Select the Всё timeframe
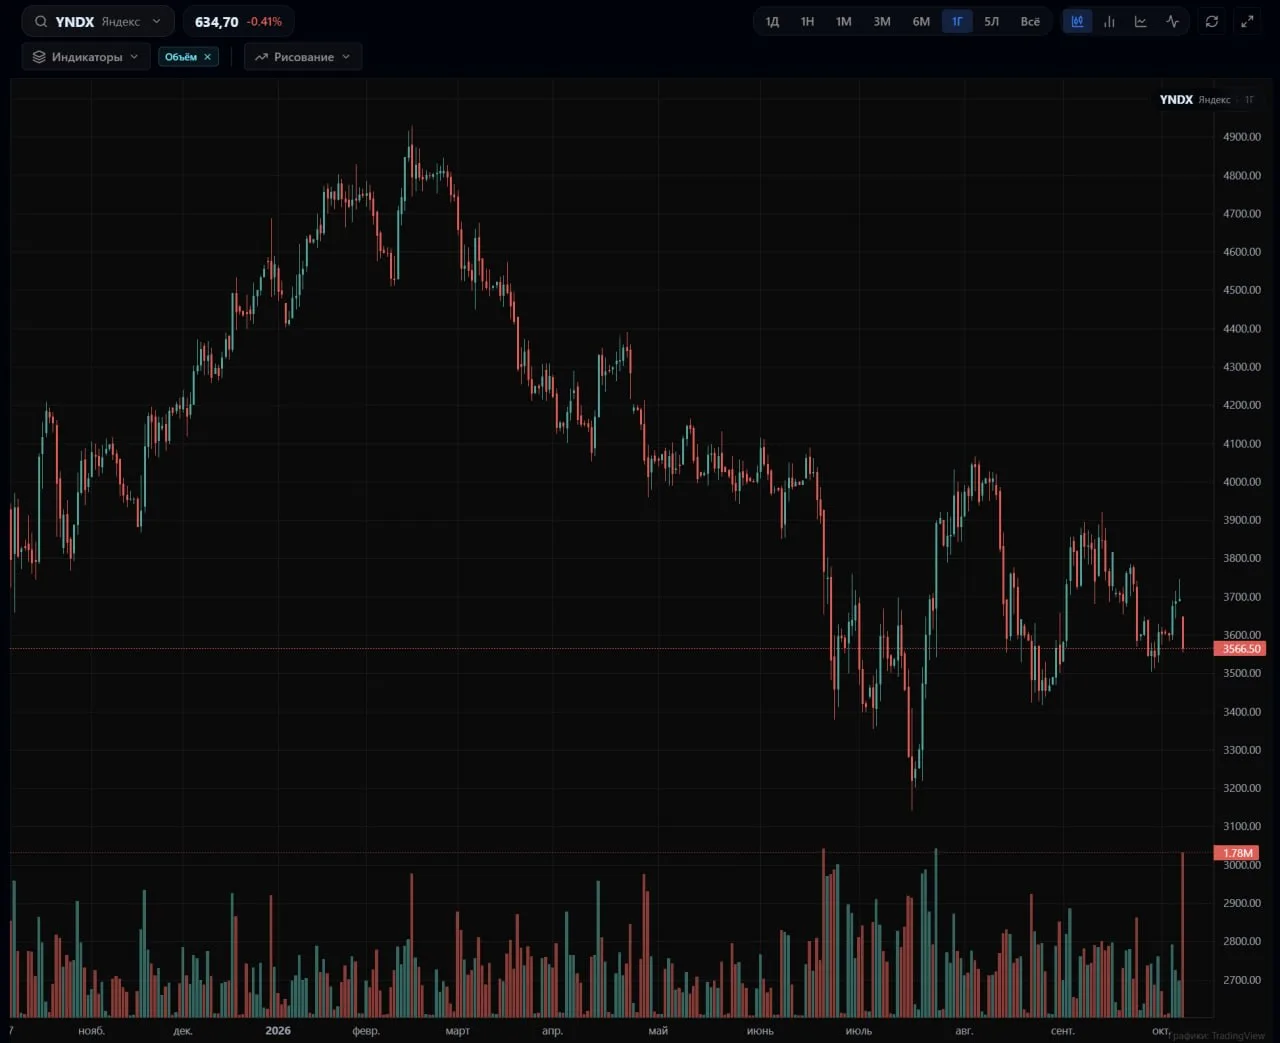This screenshot has width=1280, height=1043. point(1030,21)
